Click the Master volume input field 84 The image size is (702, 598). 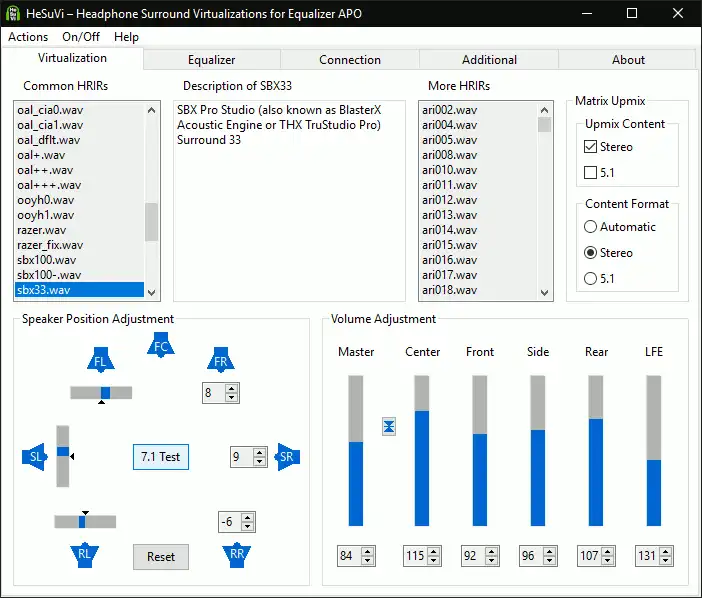coord(350,556)
